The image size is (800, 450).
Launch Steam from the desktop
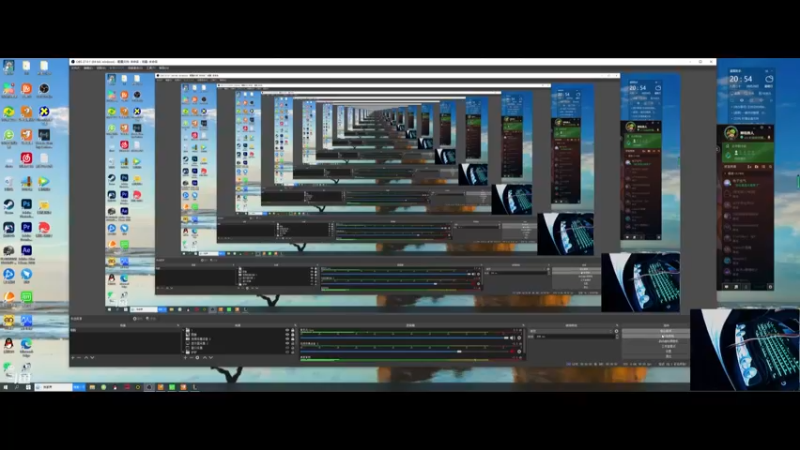click(x=8, y=204)
